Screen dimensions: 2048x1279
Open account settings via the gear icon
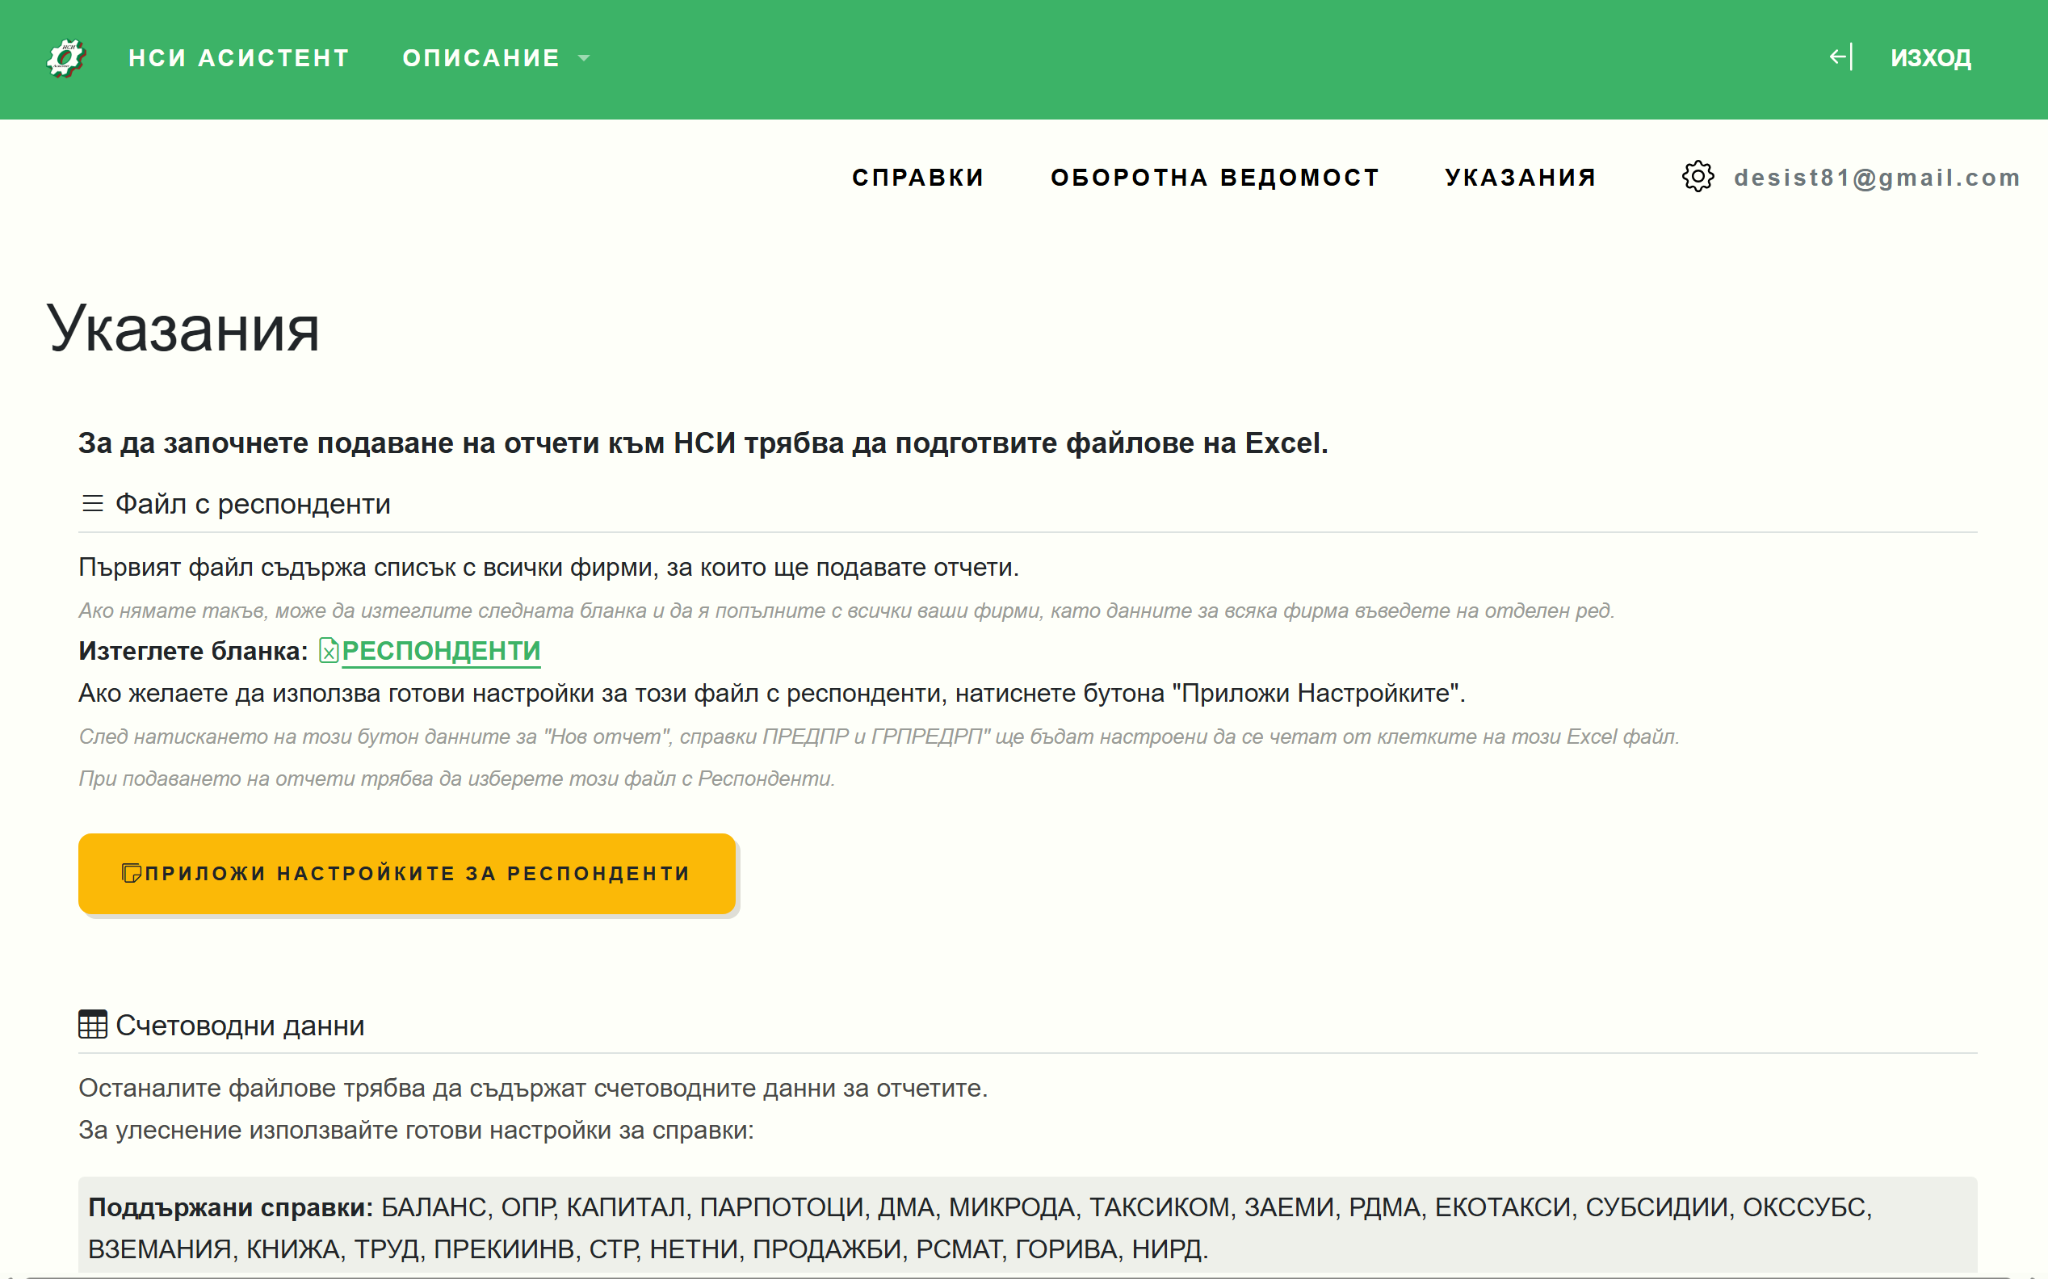pos(1697,177)
